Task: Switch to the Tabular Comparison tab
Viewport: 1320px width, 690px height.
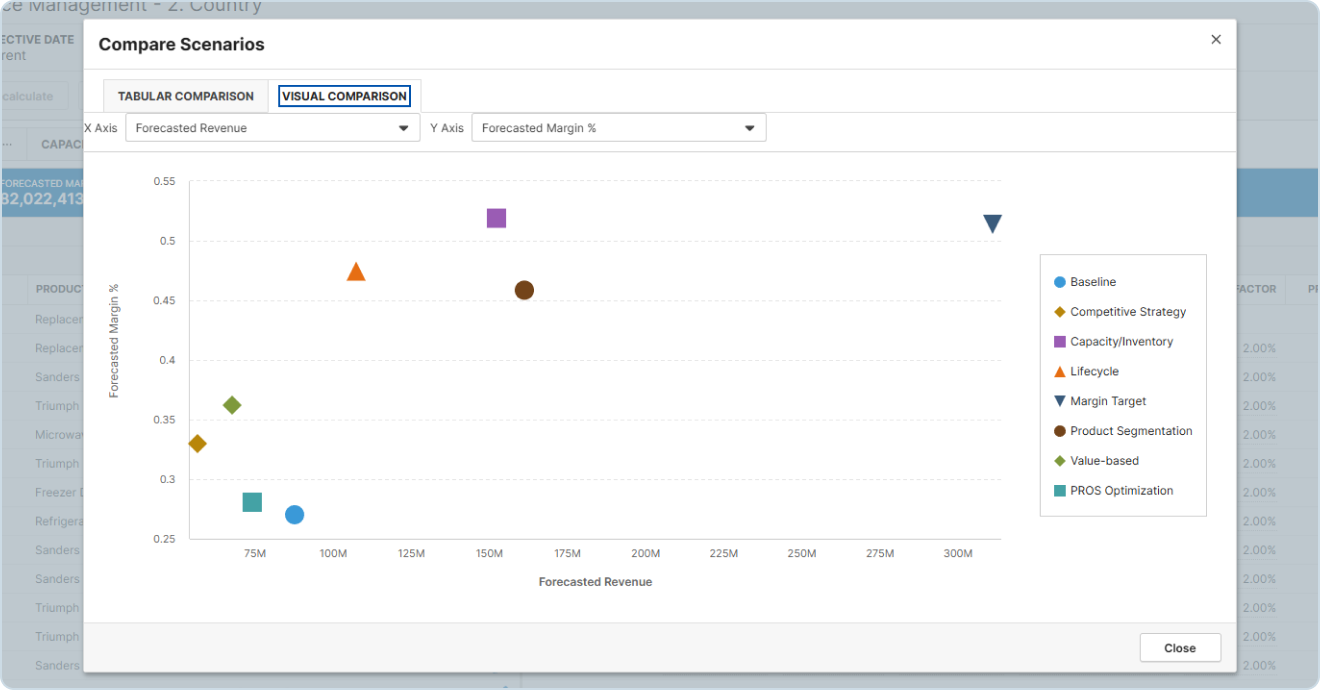Action: (186, 96)
